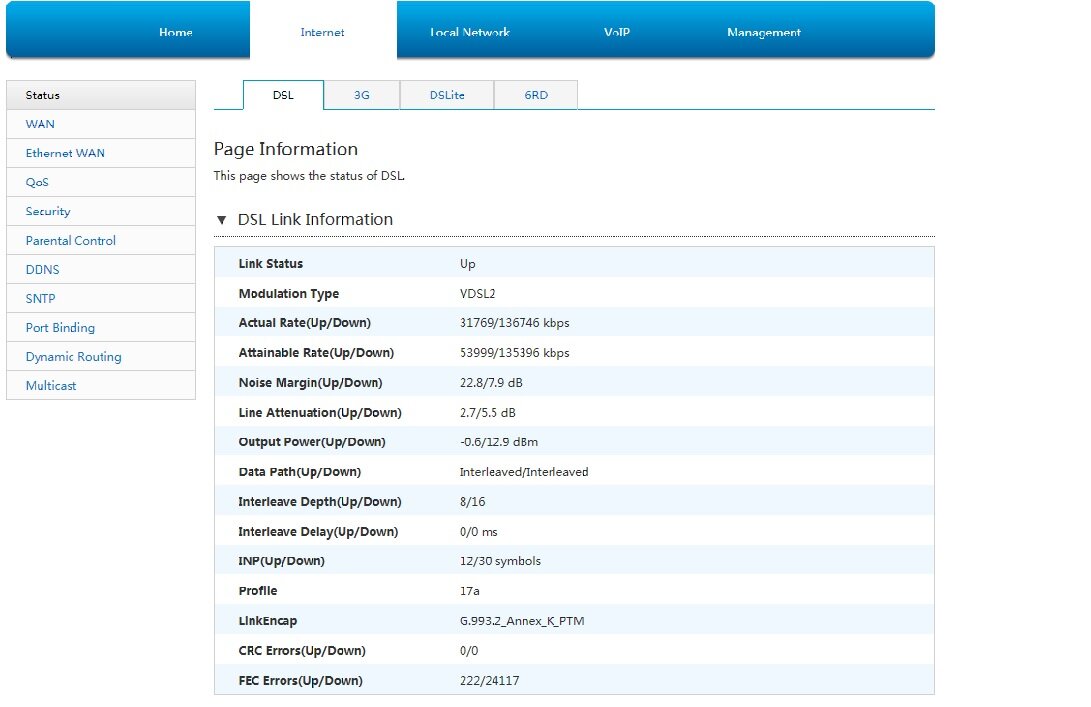The width and height of the screenshot is (1091, 707).
Task: Click the value G.993.2_Annex_K_PTM
Action: click(x=522, y=621)
